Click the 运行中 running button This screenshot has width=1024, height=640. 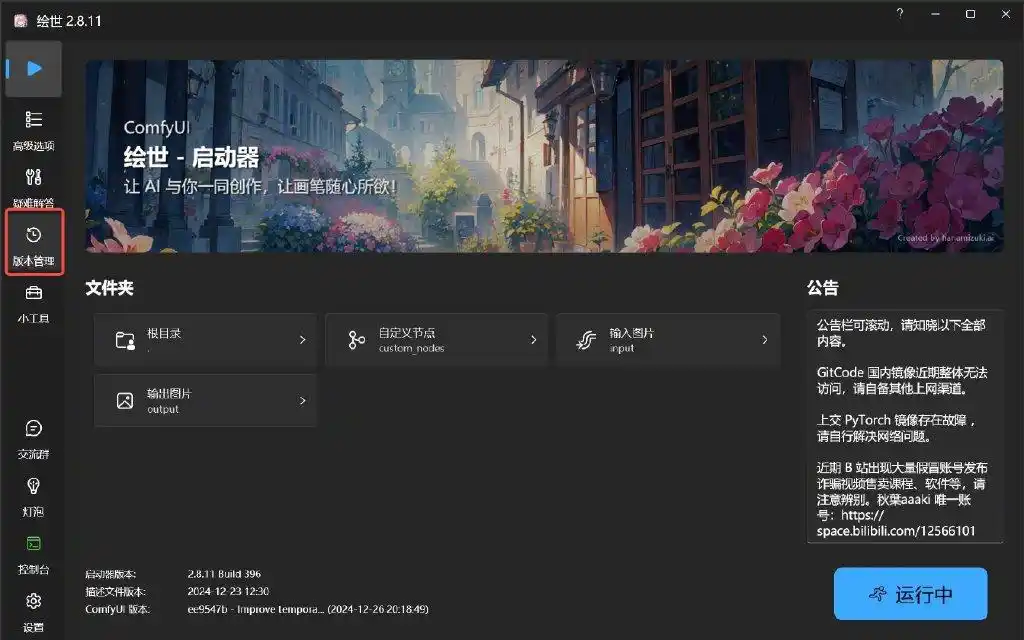910,594
